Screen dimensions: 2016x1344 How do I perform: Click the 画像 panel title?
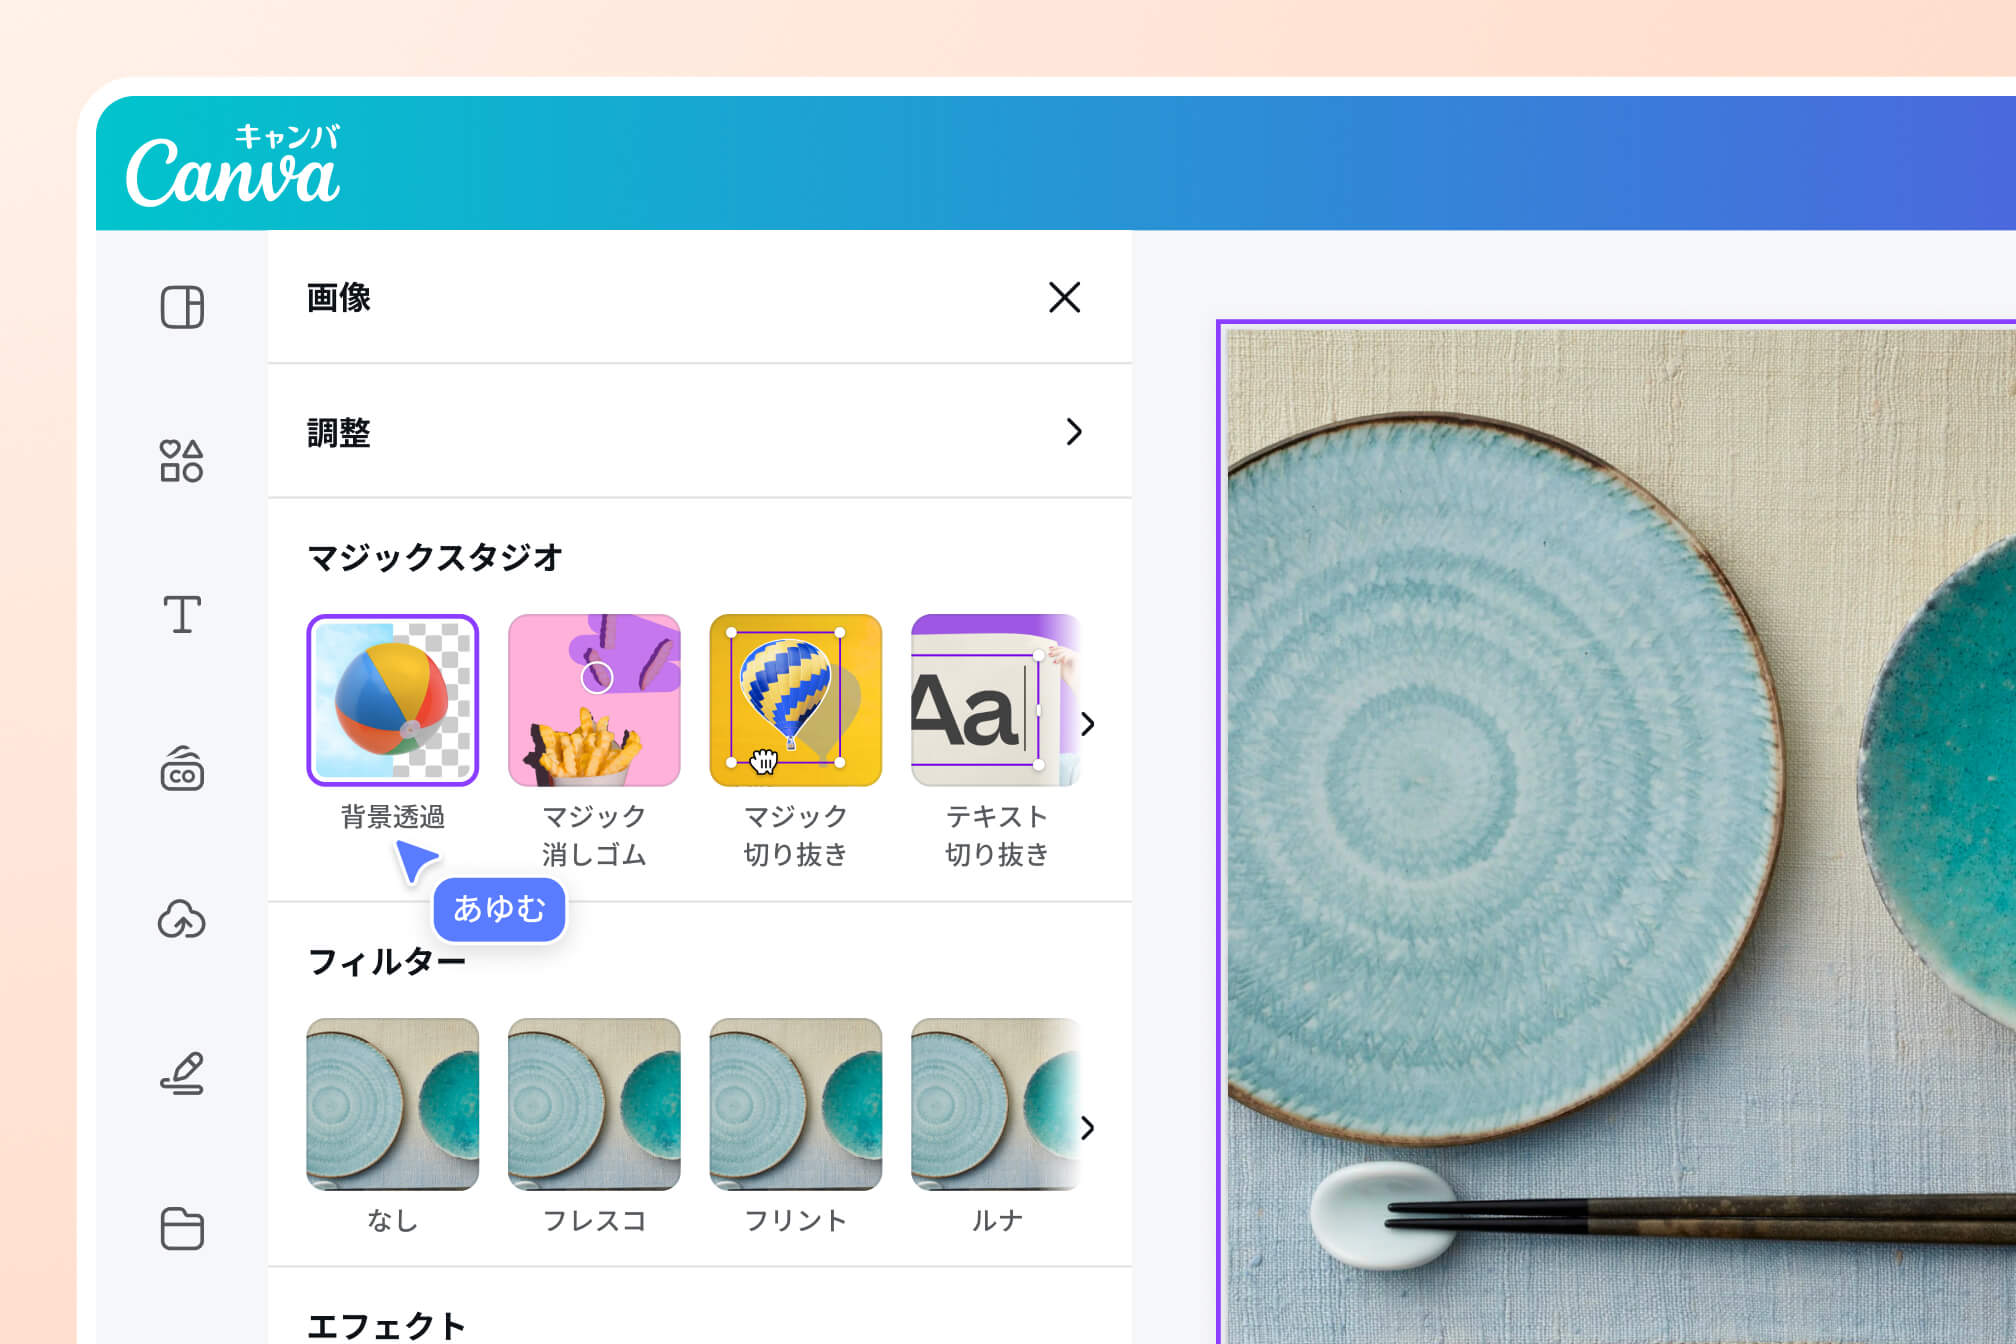(x=339, y=298)
